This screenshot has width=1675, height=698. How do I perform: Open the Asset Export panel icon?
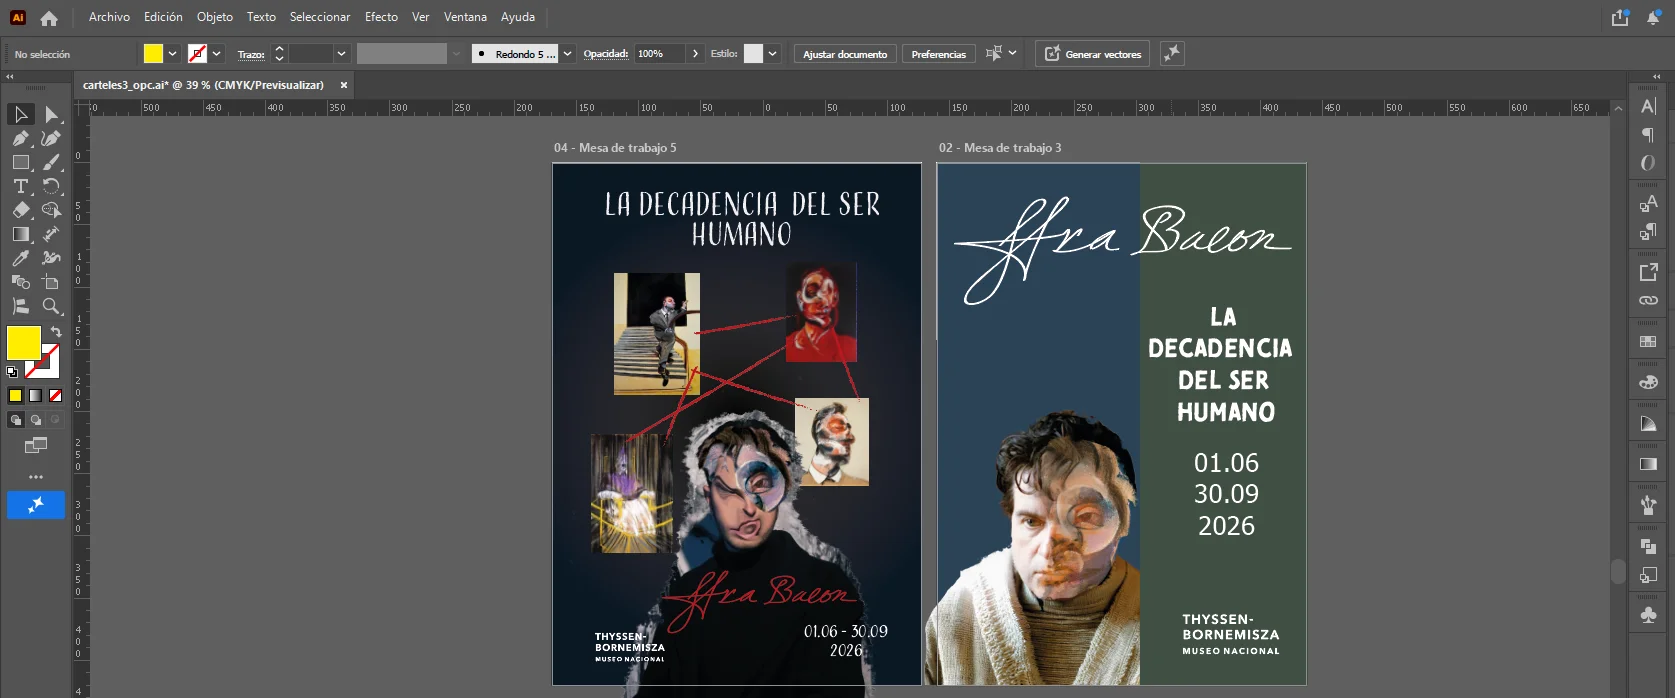click(1648, 272)
